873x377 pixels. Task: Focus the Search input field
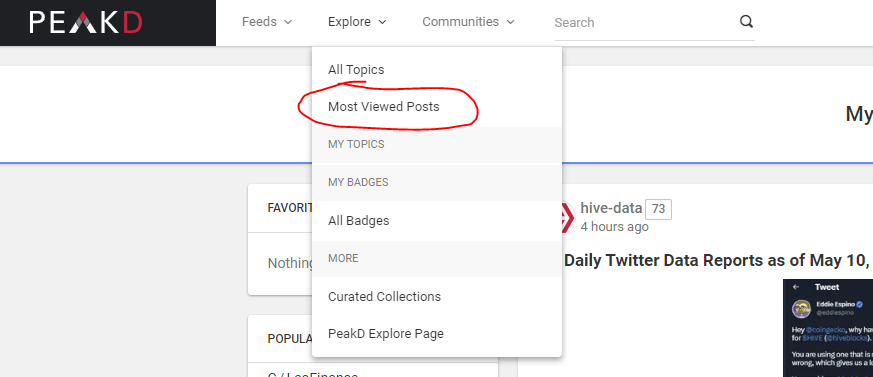[x=644, y=22]
